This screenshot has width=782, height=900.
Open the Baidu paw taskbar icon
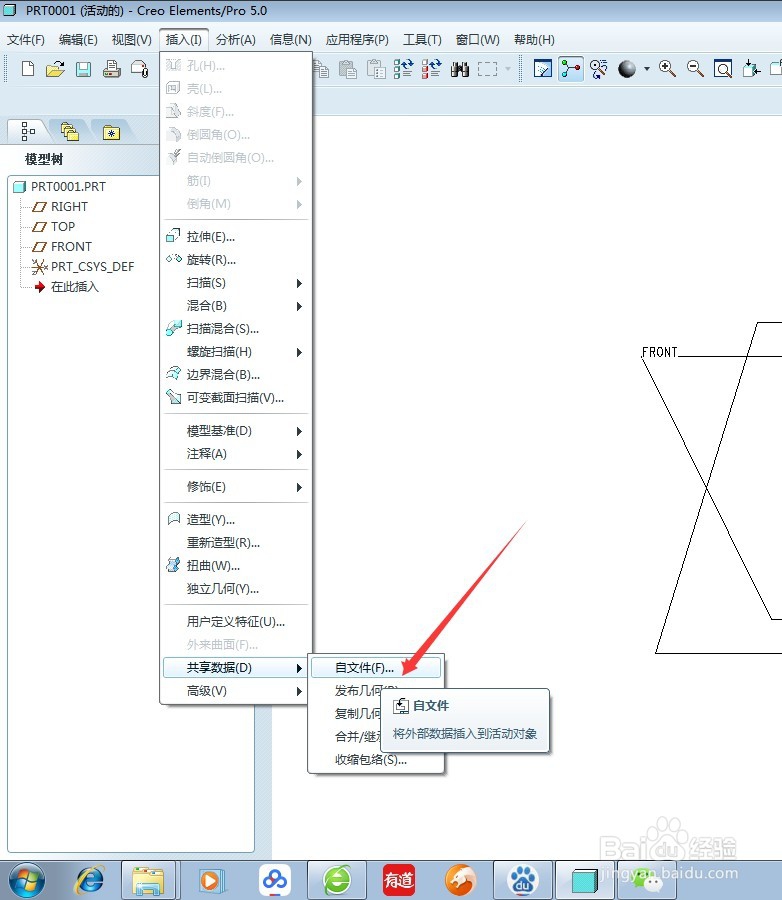point(523,880)
